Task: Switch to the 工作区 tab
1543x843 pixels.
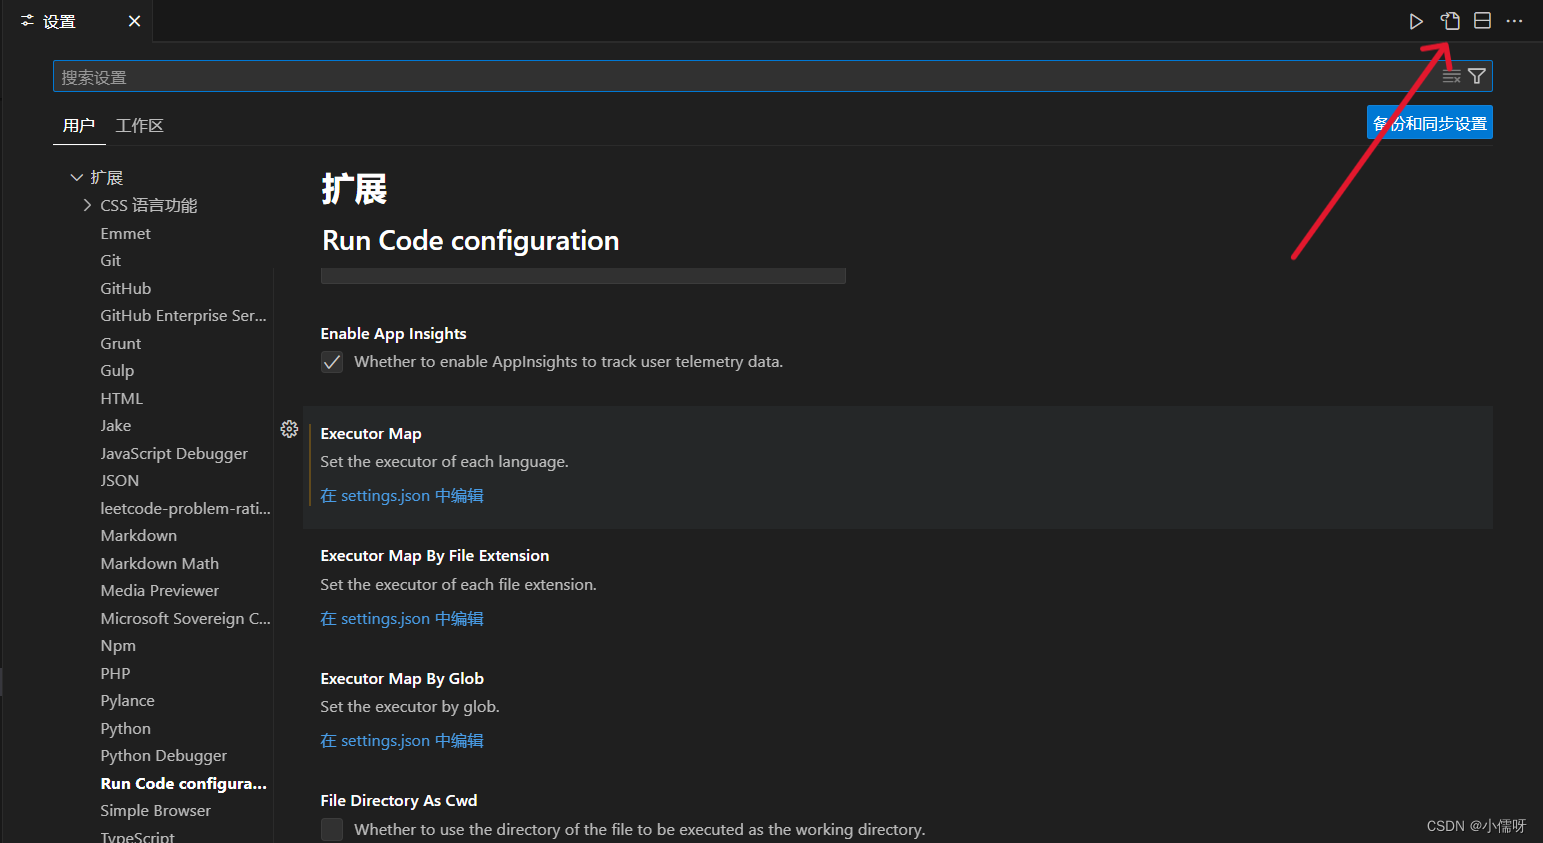Action: point(139,125)
